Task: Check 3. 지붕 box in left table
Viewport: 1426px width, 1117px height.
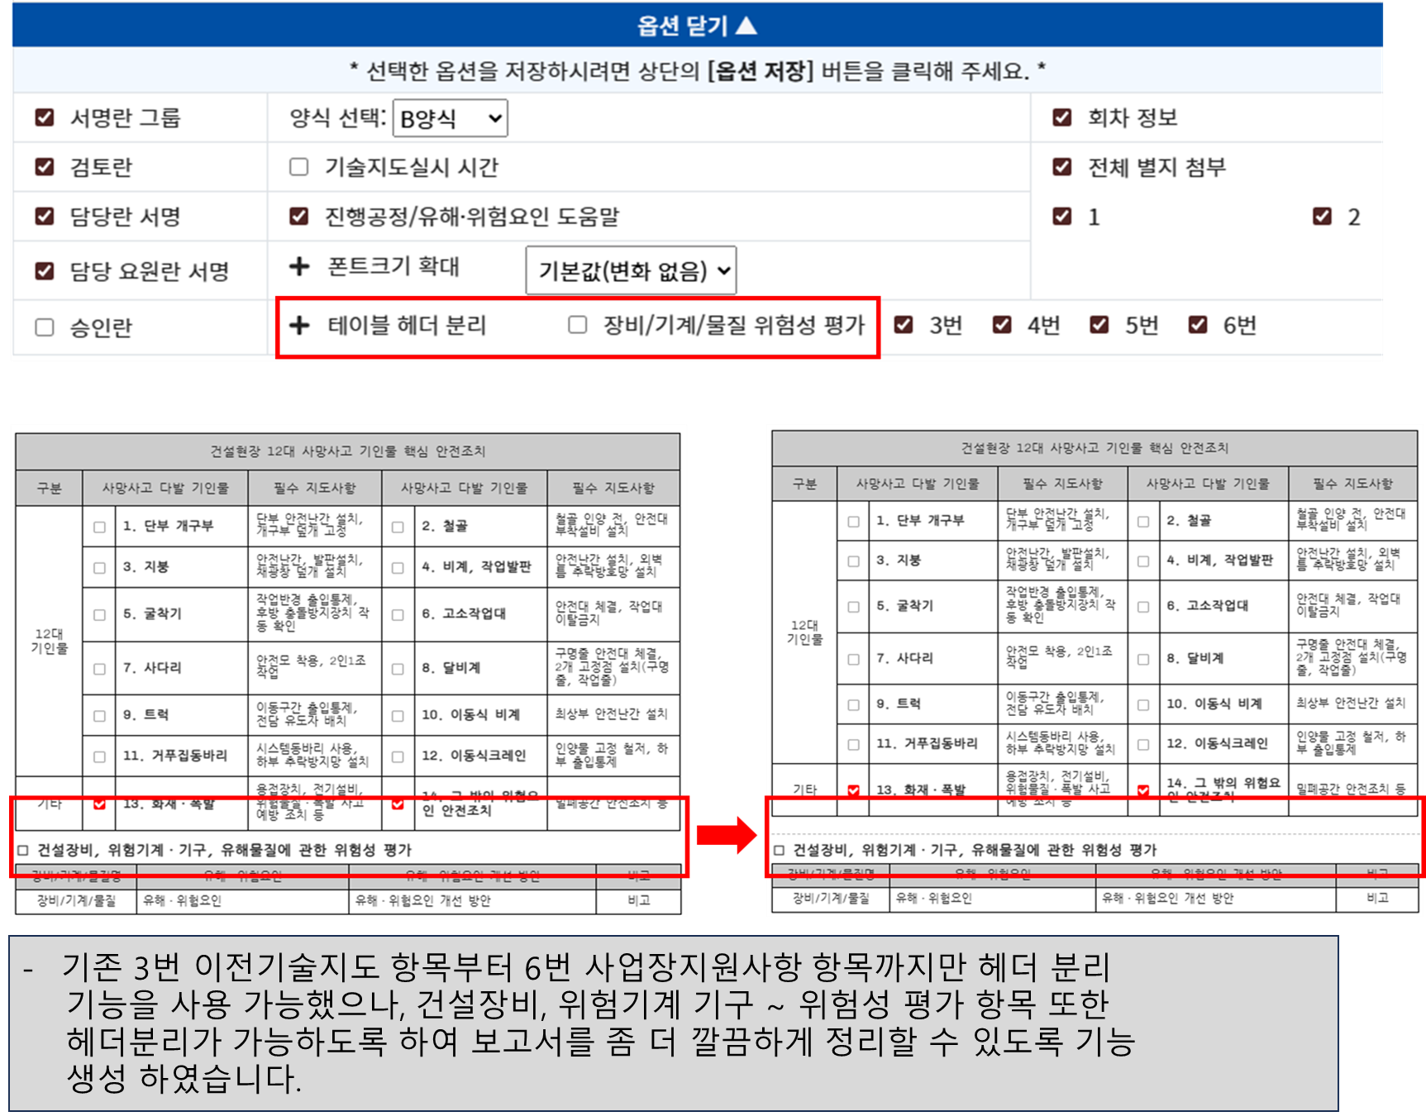Action: tap(99, 567)
